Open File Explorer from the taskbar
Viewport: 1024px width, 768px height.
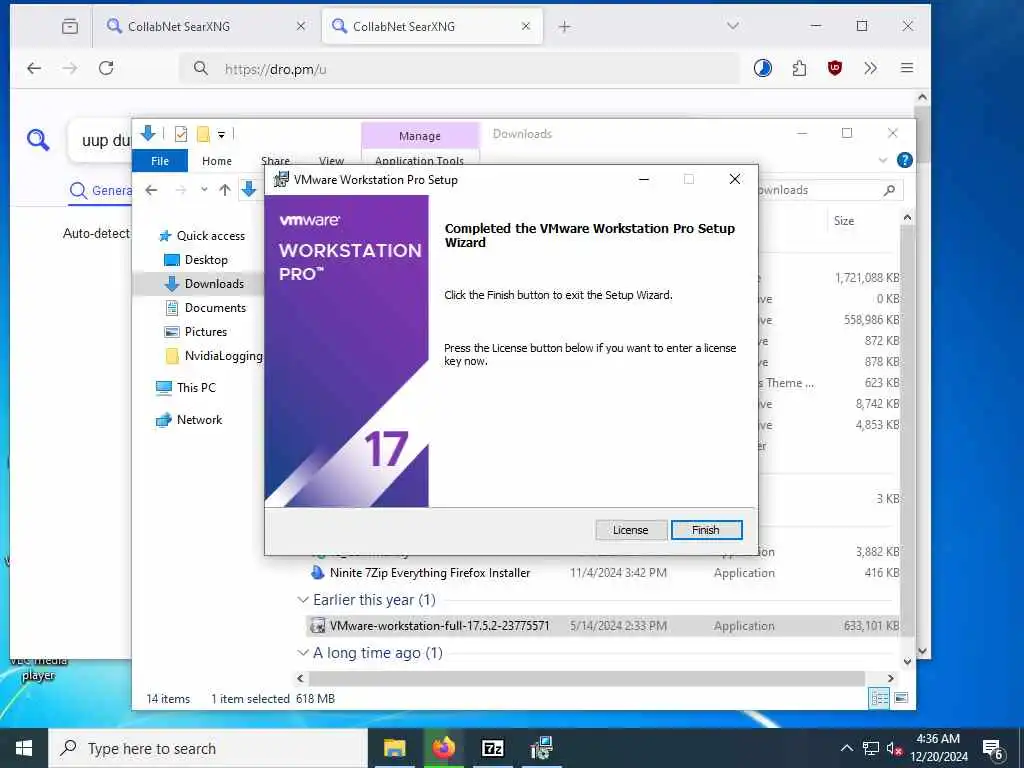[x=394, y=748]
